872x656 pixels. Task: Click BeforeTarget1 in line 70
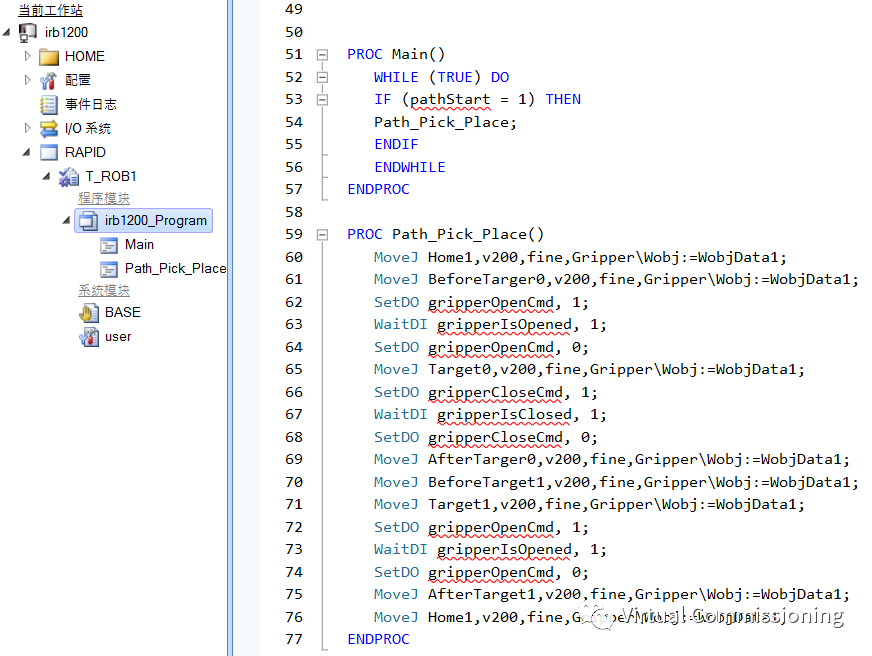486,482
